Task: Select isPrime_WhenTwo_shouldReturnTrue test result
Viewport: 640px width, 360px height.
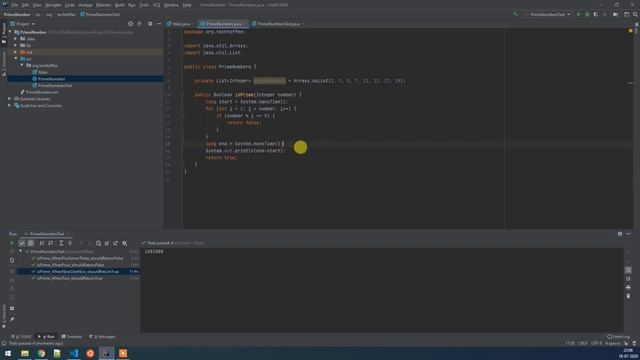Action: coord(70,278)
